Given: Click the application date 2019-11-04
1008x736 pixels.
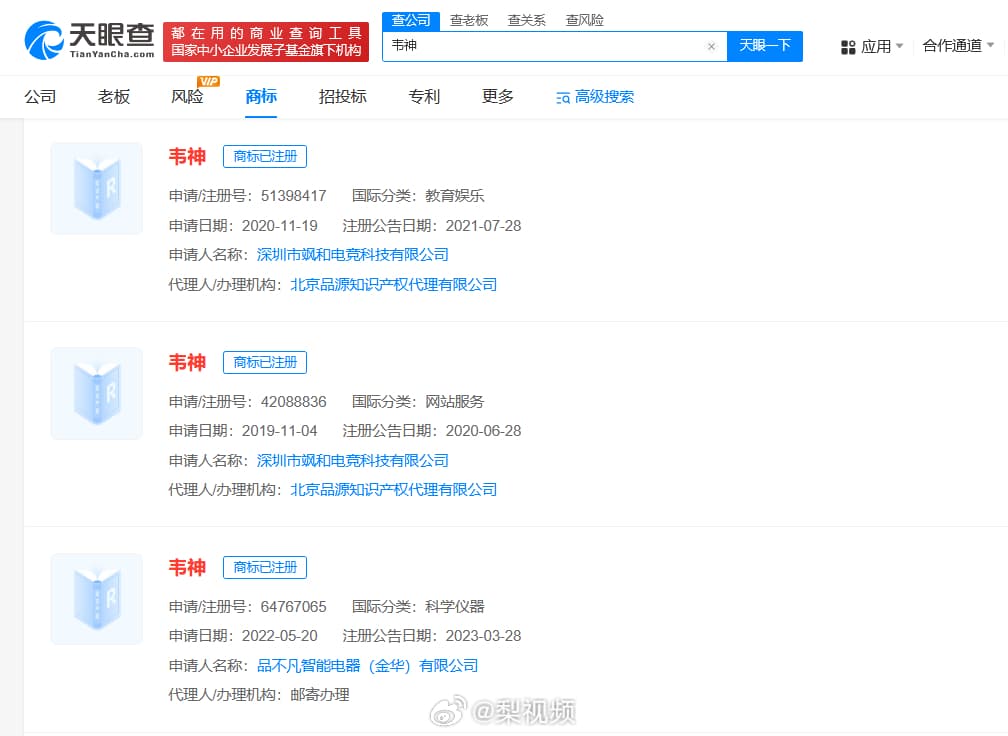Looking at the screenshot, I should [280, 431].
